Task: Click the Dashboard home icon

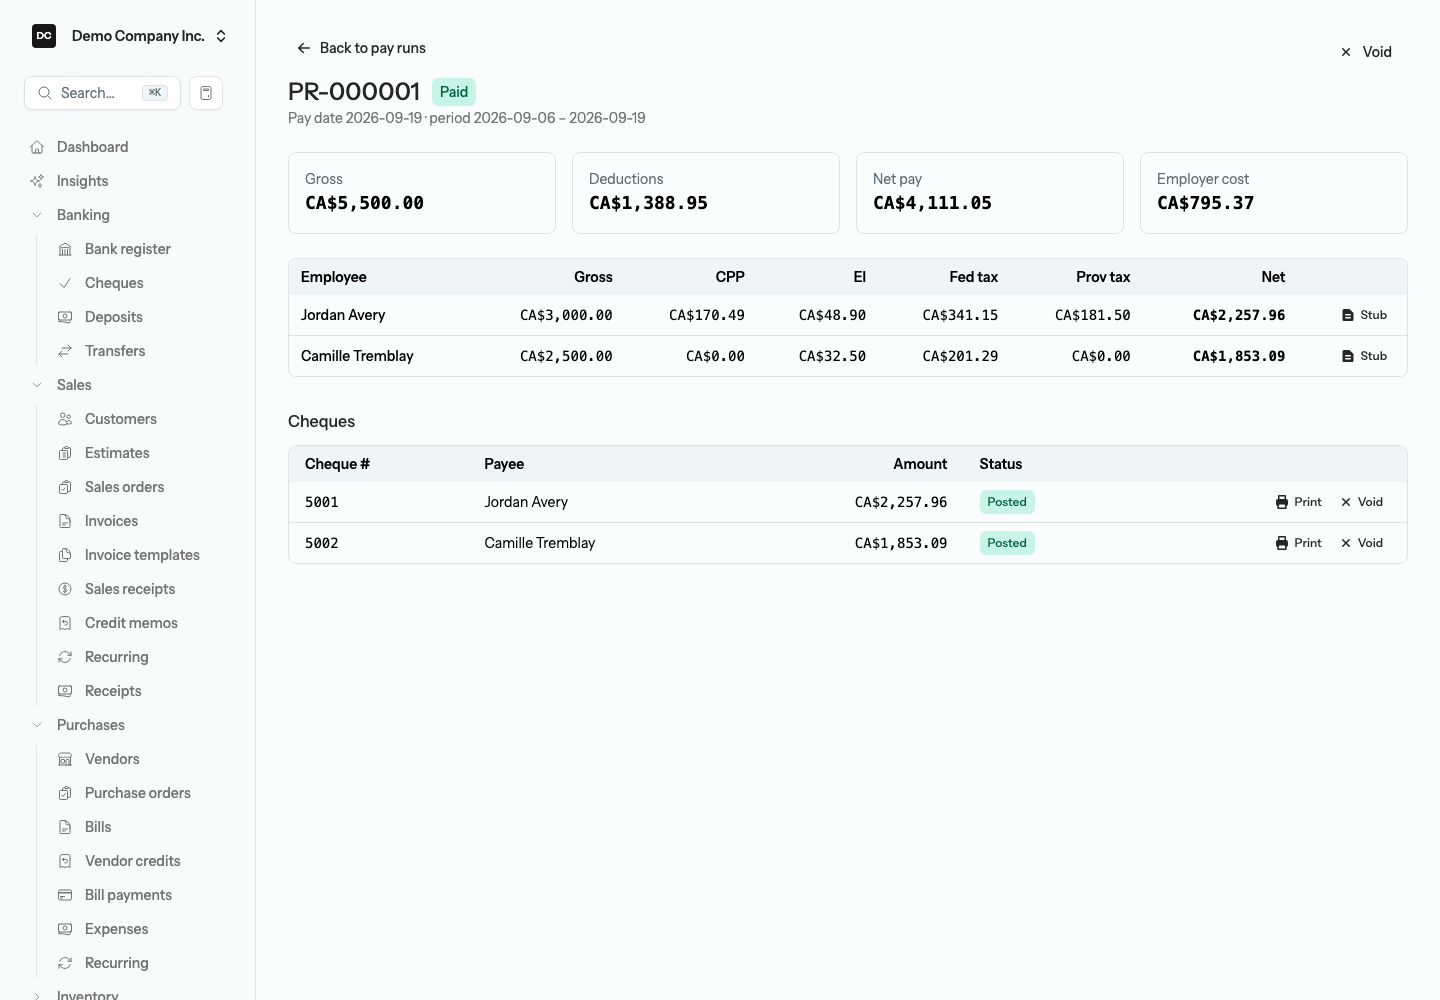Action: coord(37,147)
